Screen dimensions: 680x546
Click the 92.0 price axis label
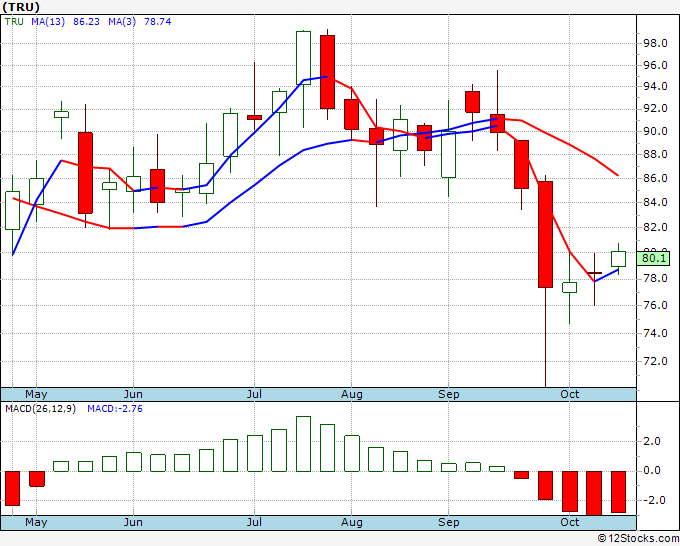pyautogui.click(x=655, y=108)
